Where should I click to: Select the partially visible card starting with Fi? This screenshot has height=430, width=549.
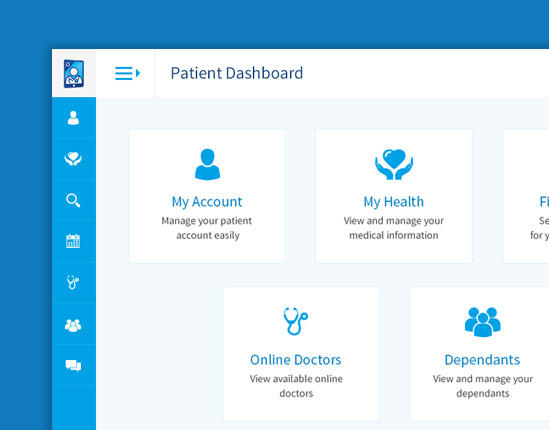[526, 196]
